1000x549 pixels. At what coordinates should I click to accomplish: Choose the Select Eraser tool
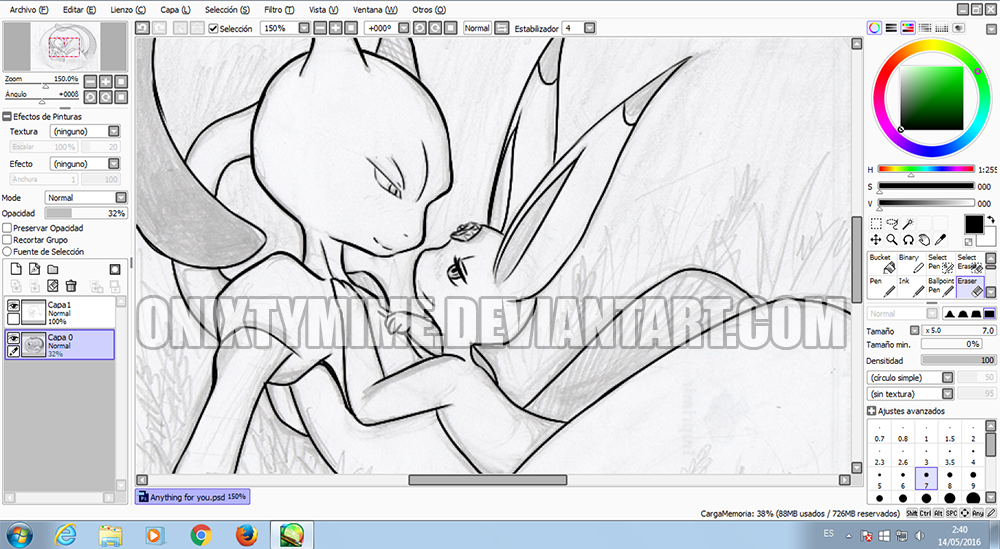point(970,262)
